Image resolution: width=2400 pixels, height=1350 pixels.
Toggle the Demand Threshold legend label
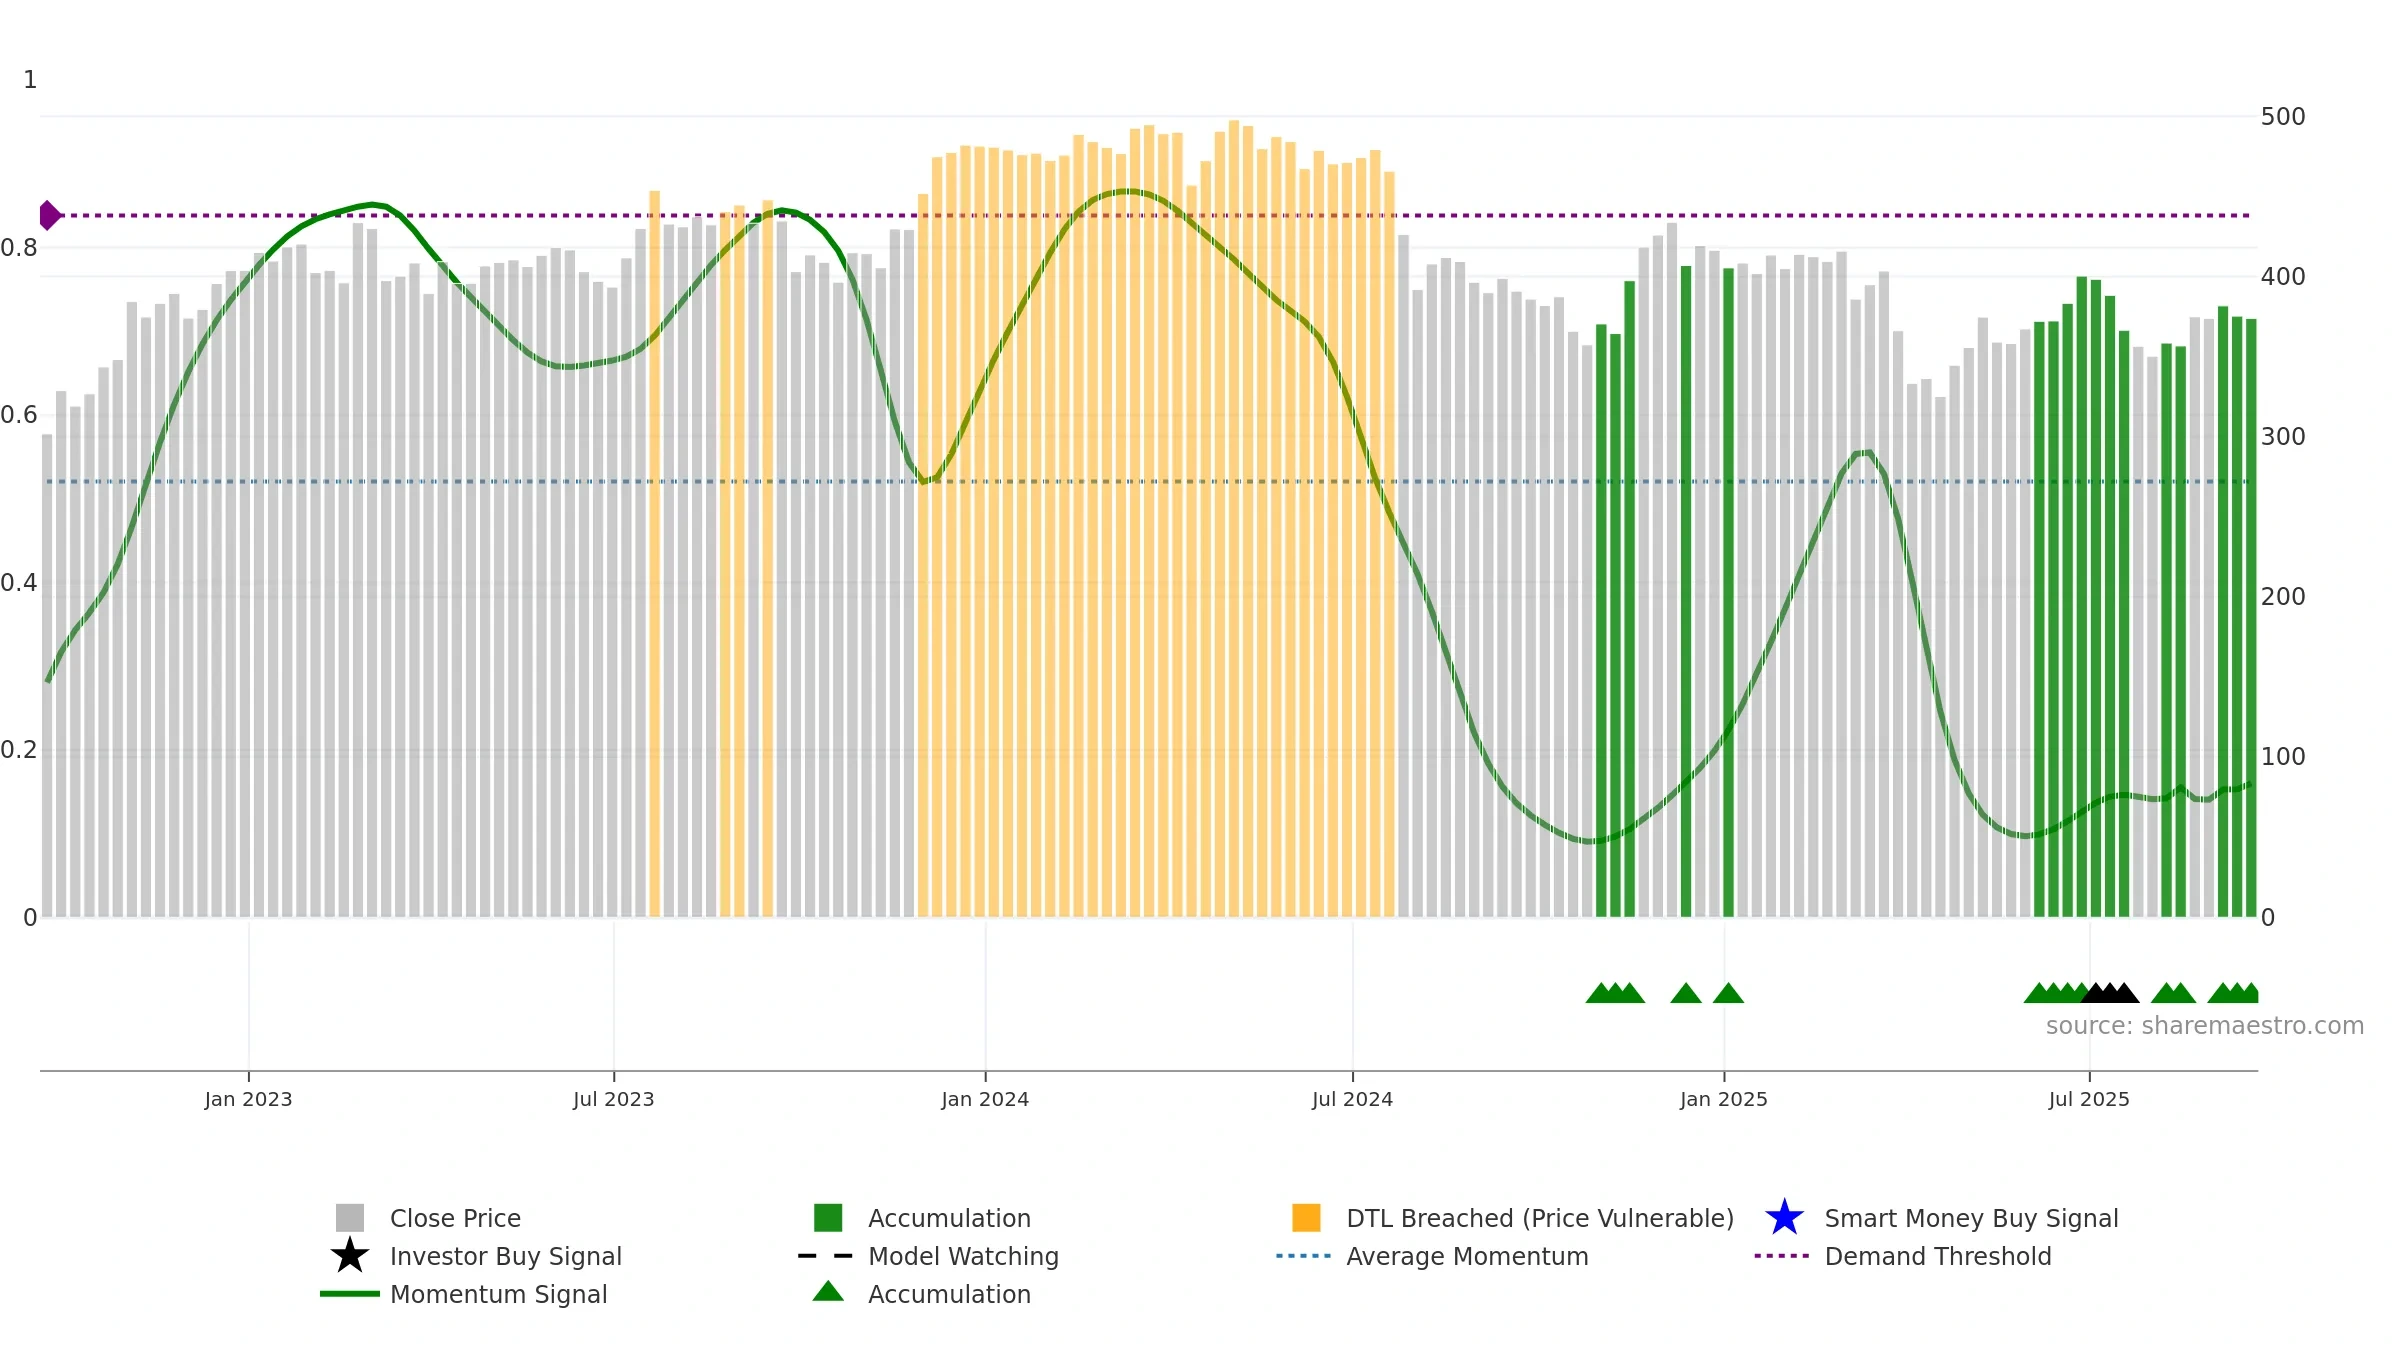pyautogui.click(x=1938, y=1256)
